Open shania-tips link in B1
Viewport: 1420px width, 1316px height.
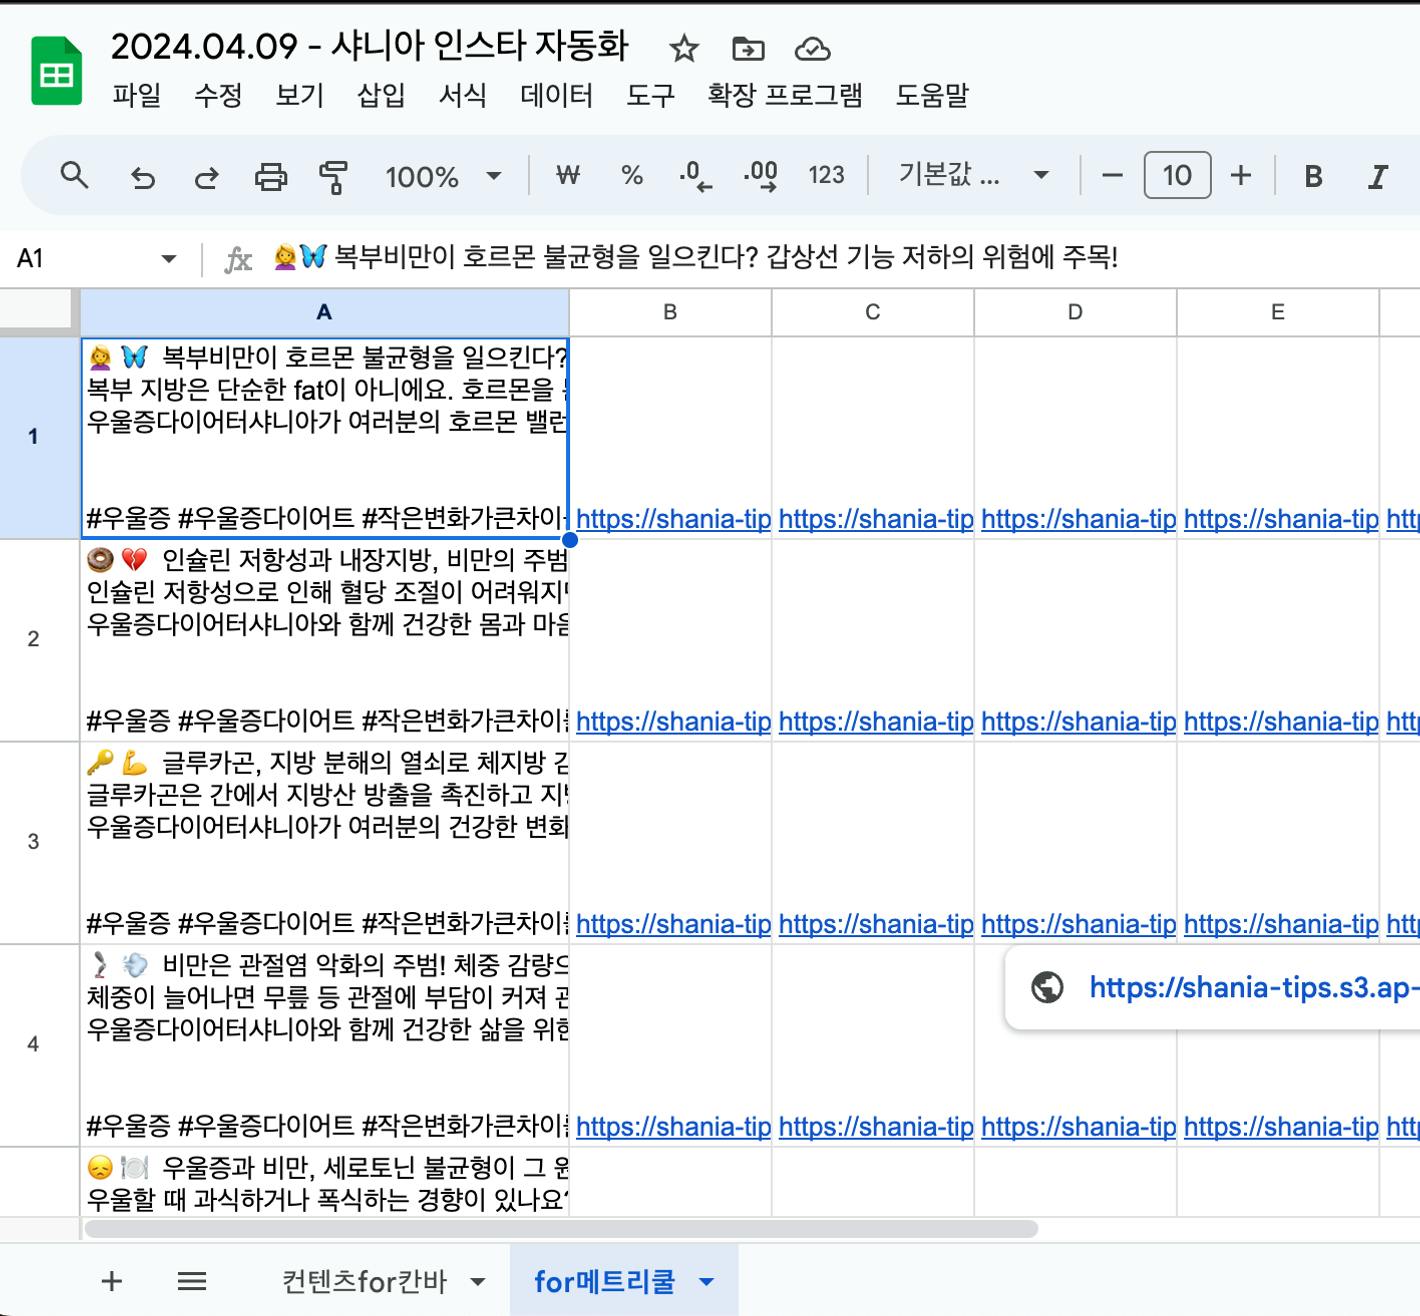click(673, 519)
